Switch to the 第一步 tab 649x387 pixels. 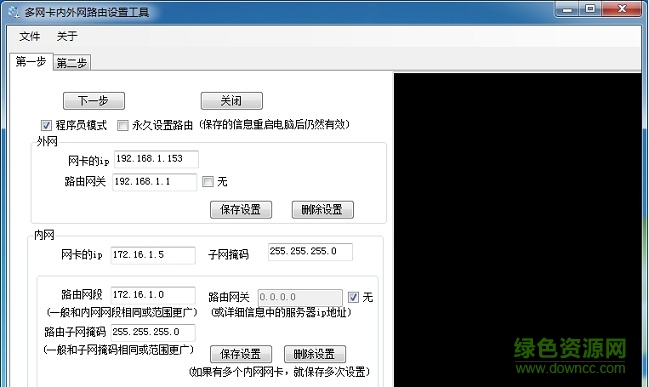(31, 62)
